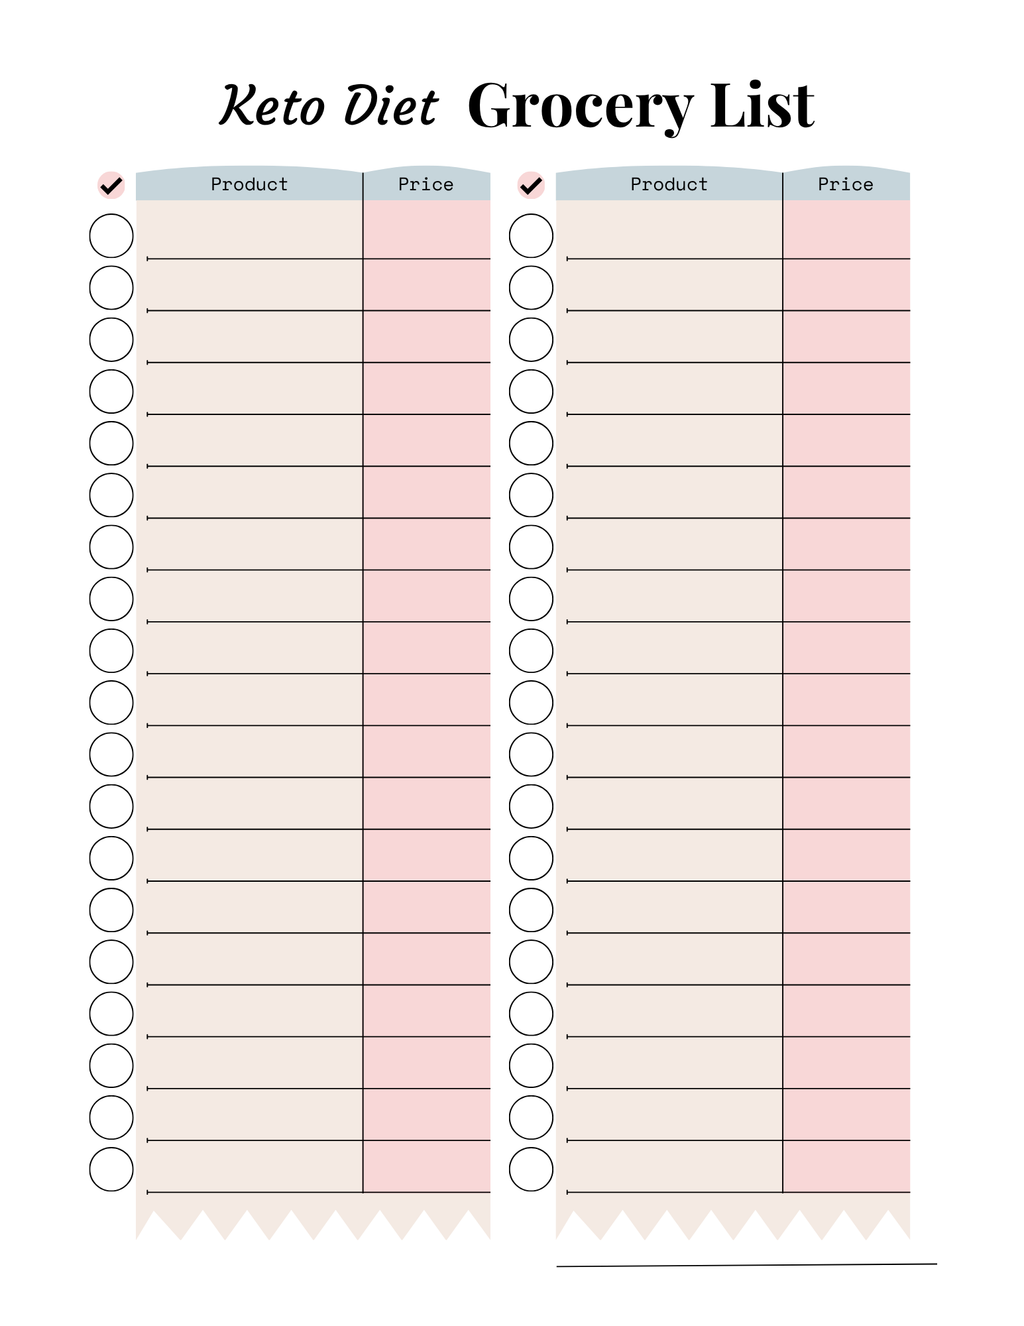Mark the second circle in left column
Image resolution: width=1024 pixels, height=1326 pixels.
(111, 288)
